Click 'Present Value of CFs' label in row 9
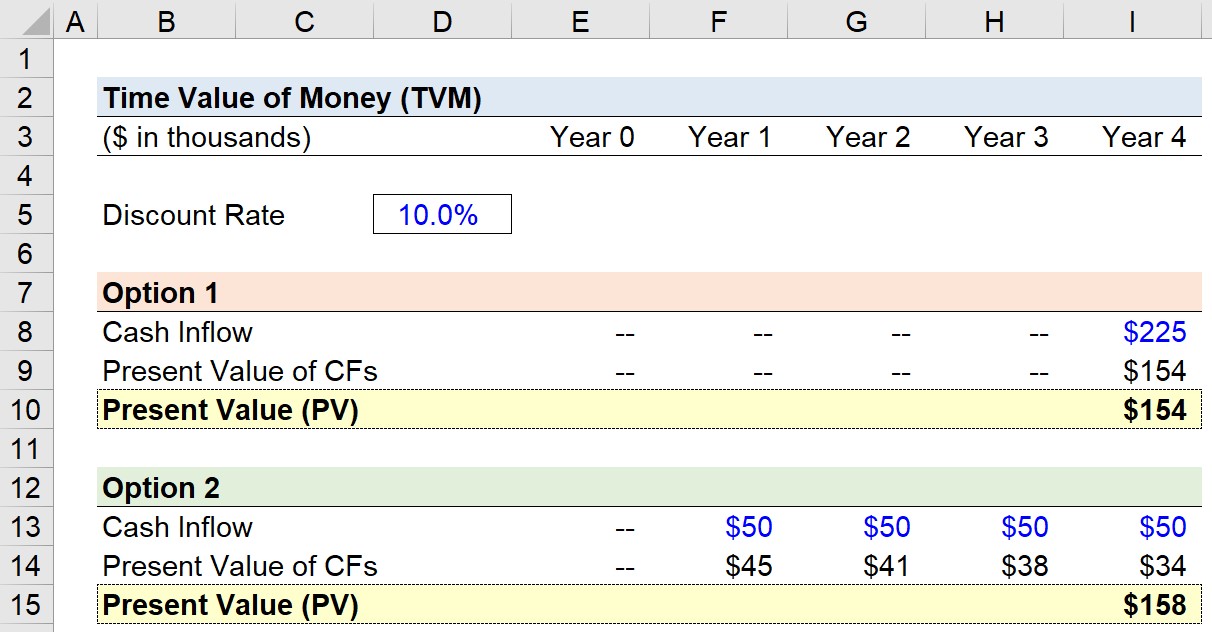This screenshot has height=632, width=1212. [240, 371]
